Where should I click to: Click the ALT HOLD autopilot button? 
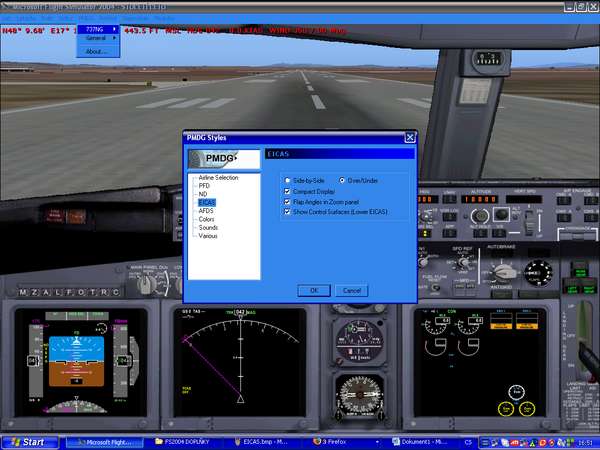point(480,233)
